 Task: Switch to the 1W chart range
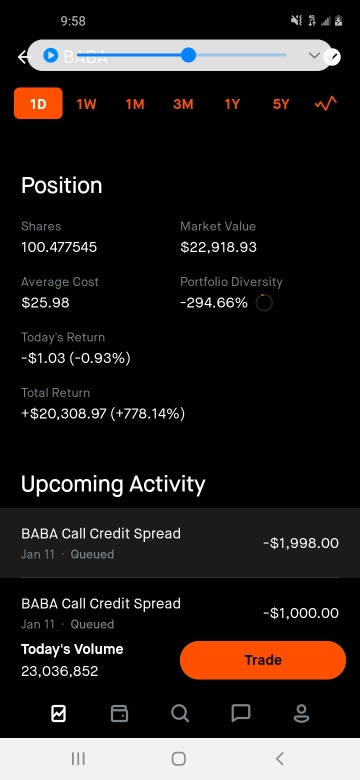pyautogui.click(x=86, y=104)
